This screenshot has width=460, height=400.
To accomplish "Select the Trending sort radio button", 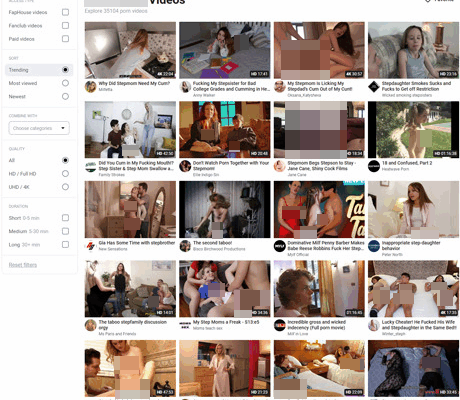I will pyautogui.click(x=65, y=70).
